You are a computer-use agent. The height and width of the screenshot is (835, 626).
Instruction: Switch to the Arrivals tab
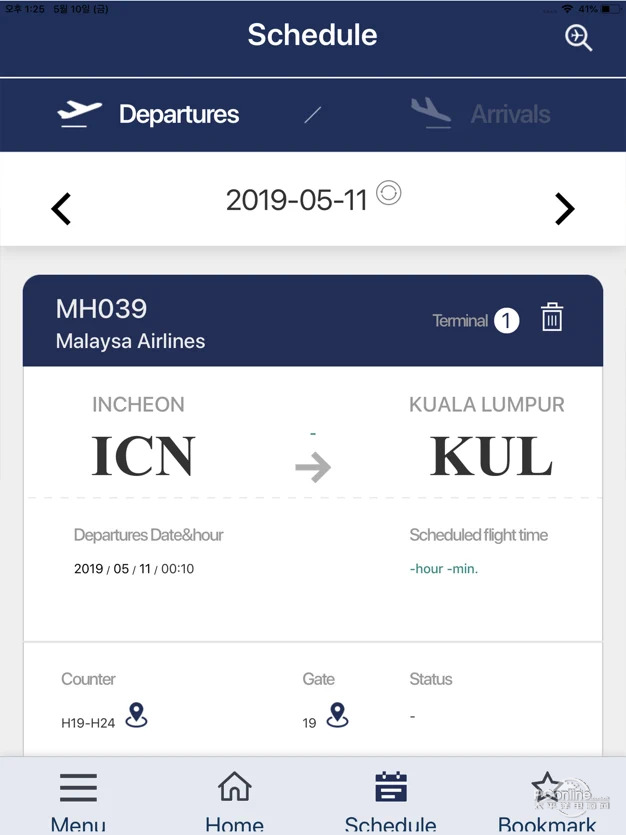(481, 114)
